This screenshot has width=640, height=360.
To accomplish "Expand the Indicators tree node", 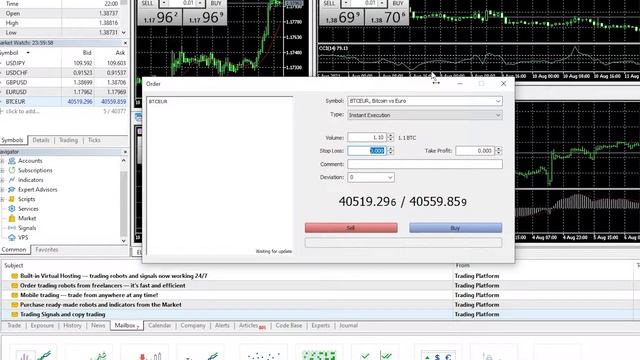I will click(2, 180).
